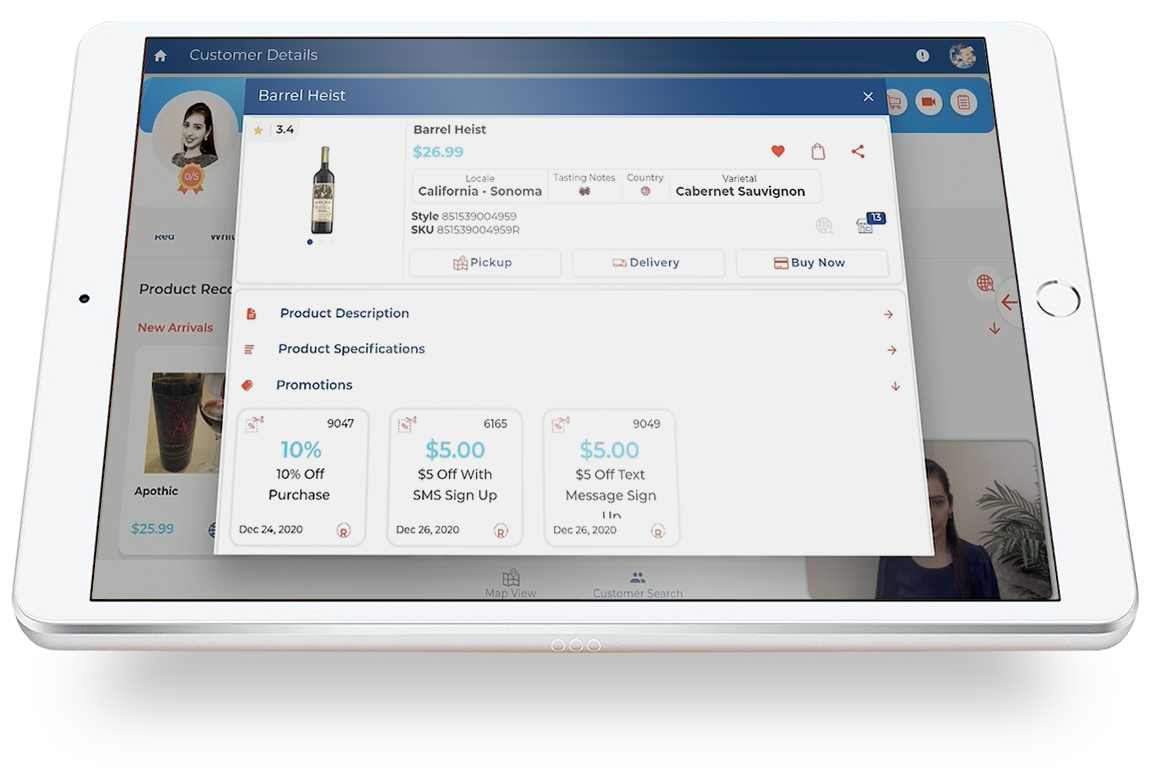Image resolution: width=1150 pixels, height=778 pixels.
Task: Open the Tasting Notes grape icon
Action: click(x=585, y=191)
